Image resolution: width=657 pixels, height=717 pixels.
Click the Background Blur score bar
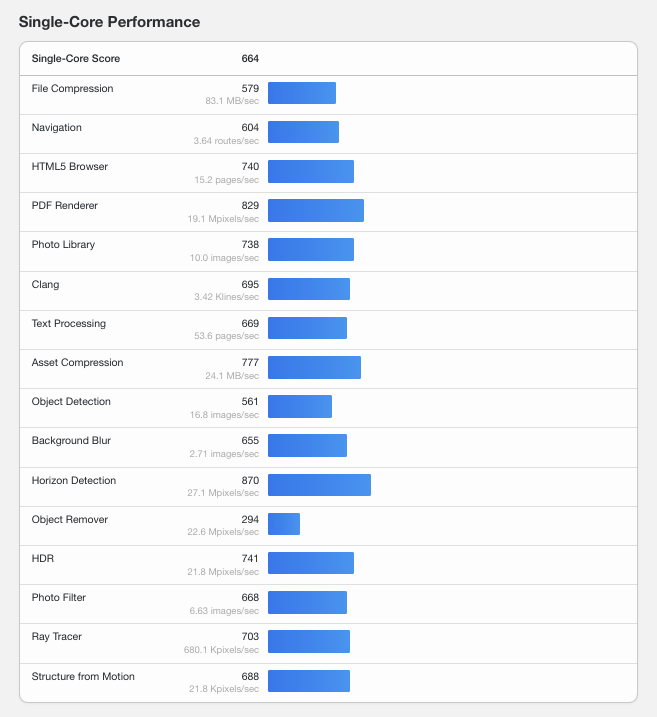[x=307, y=445]
